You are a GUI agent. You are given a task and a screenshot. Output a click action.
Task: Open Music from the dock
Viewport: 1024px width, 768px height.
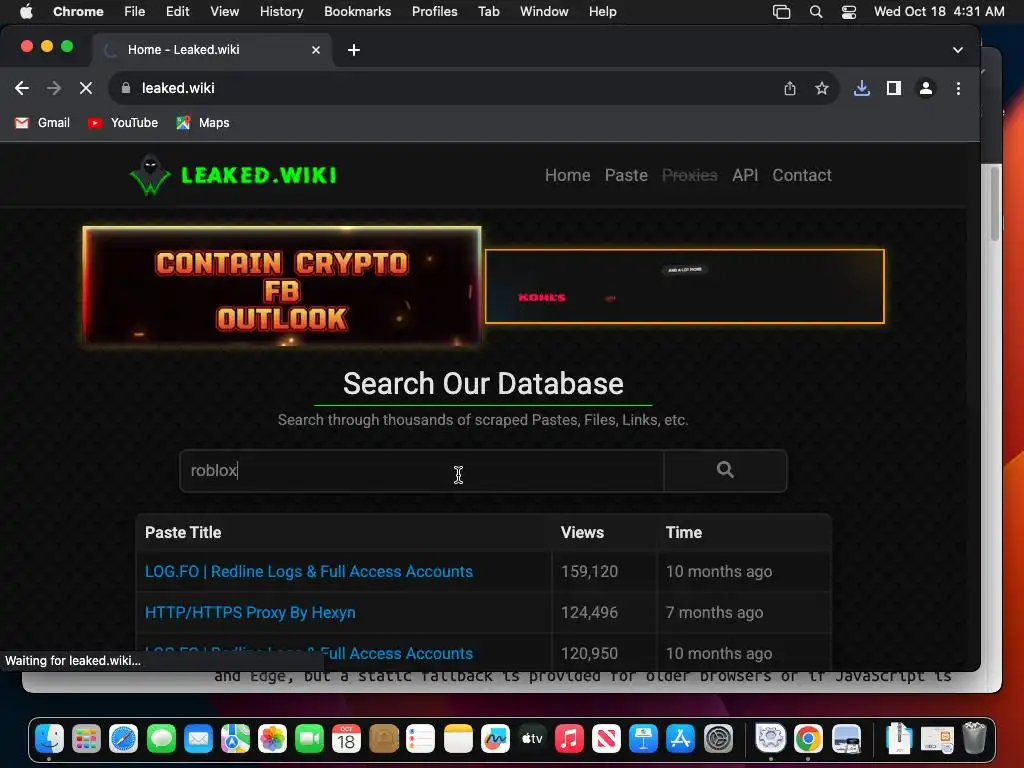tap(569, 739)
